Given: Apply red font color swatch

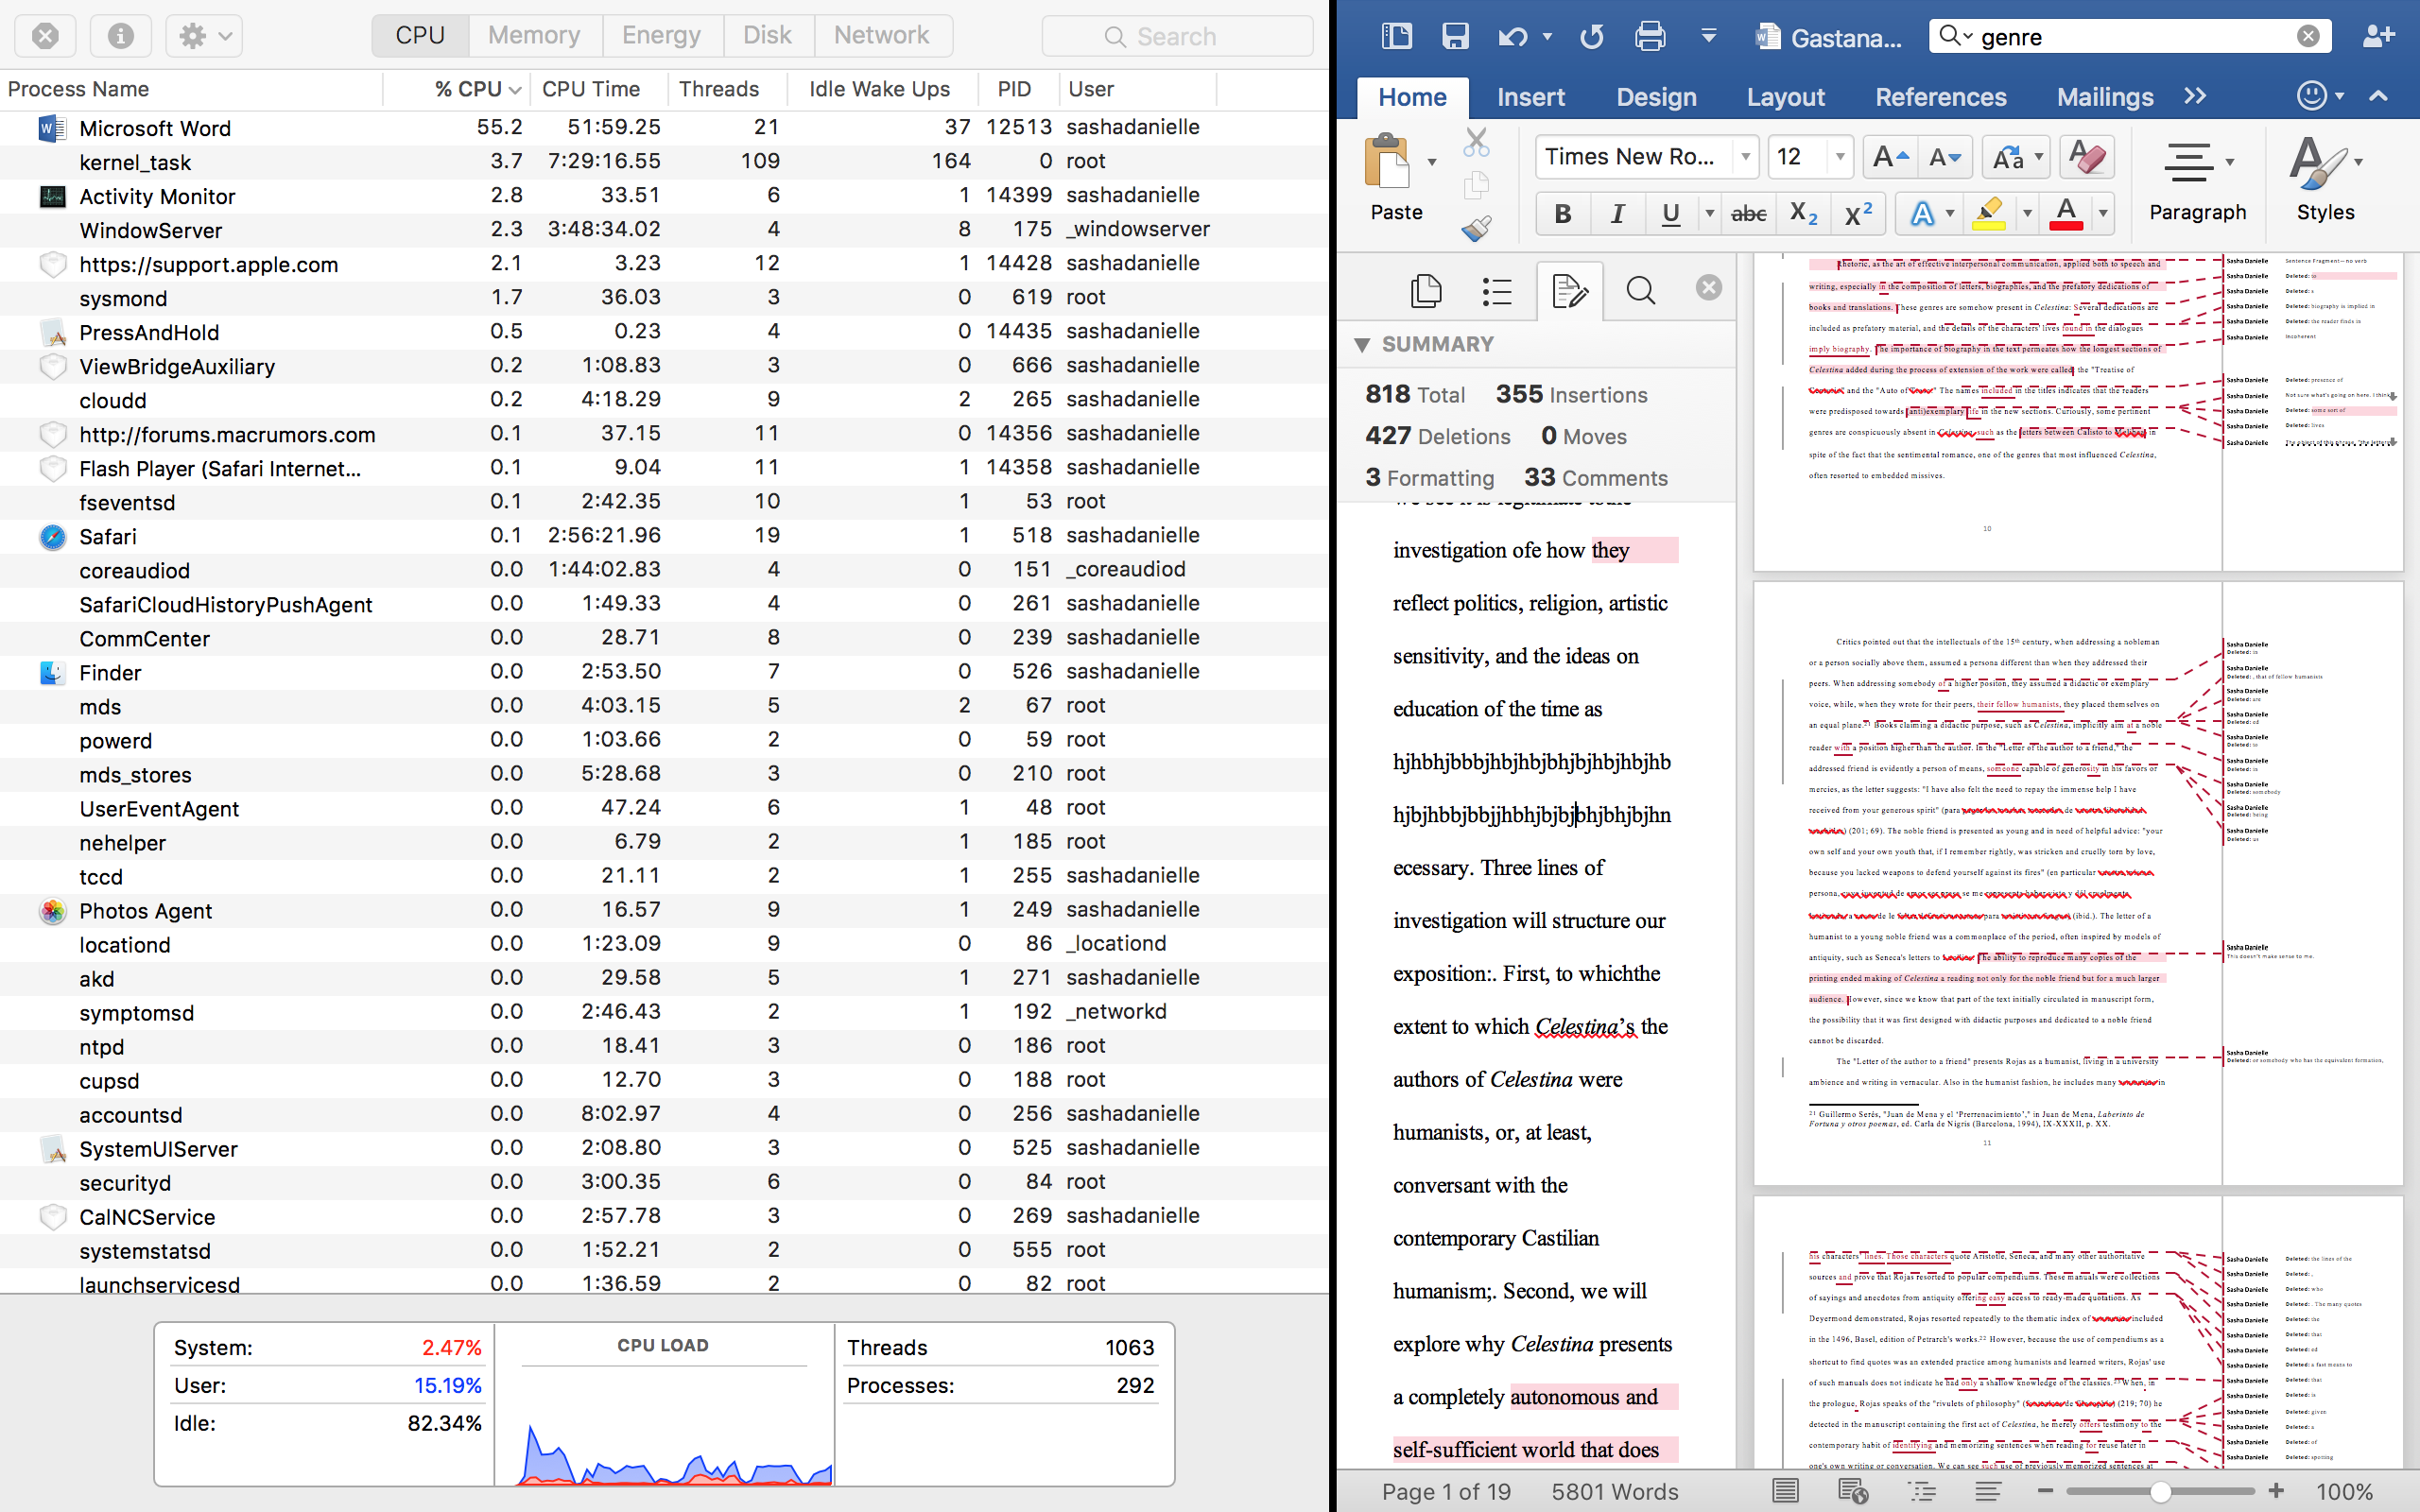Looking at the screenshot, I should [x=2066, y=213].
